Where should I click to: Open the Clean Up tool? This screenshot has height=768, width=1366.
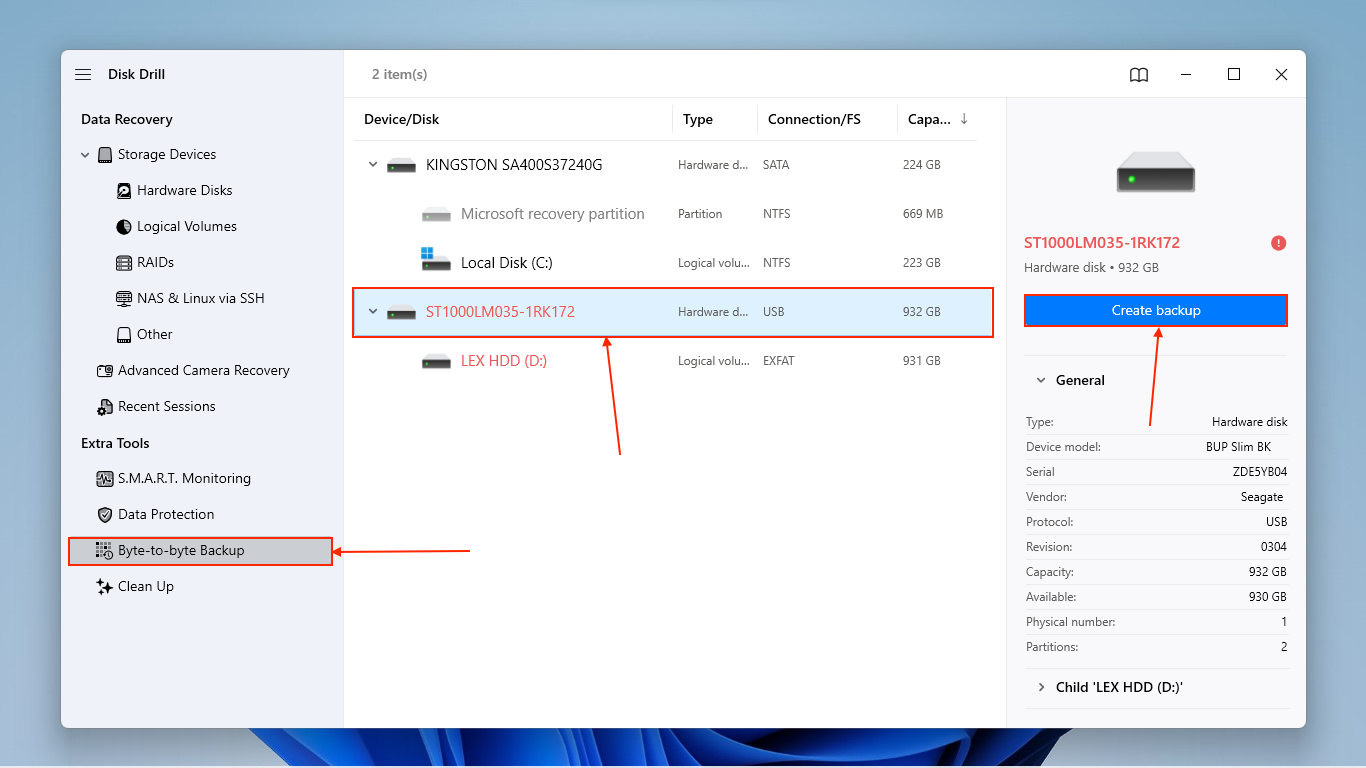(145, 586)
